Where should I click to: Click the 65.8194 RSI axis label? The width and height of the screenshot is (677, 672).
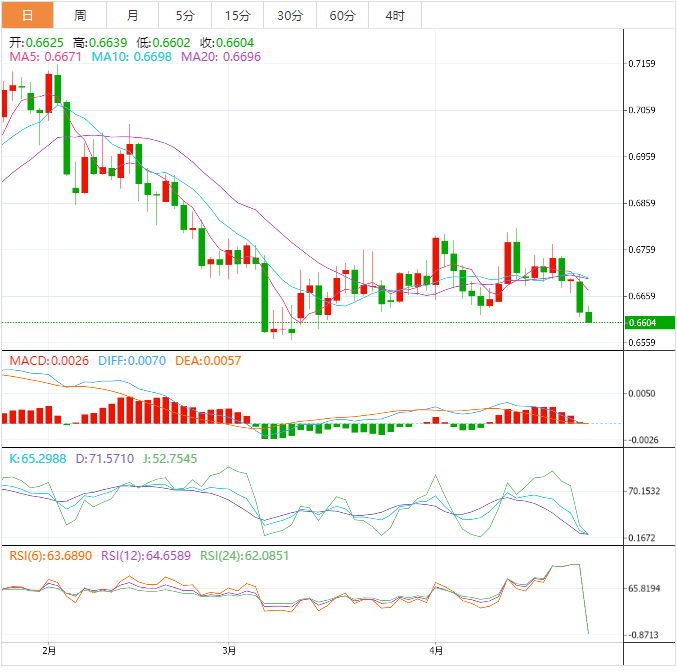point(644,589)
